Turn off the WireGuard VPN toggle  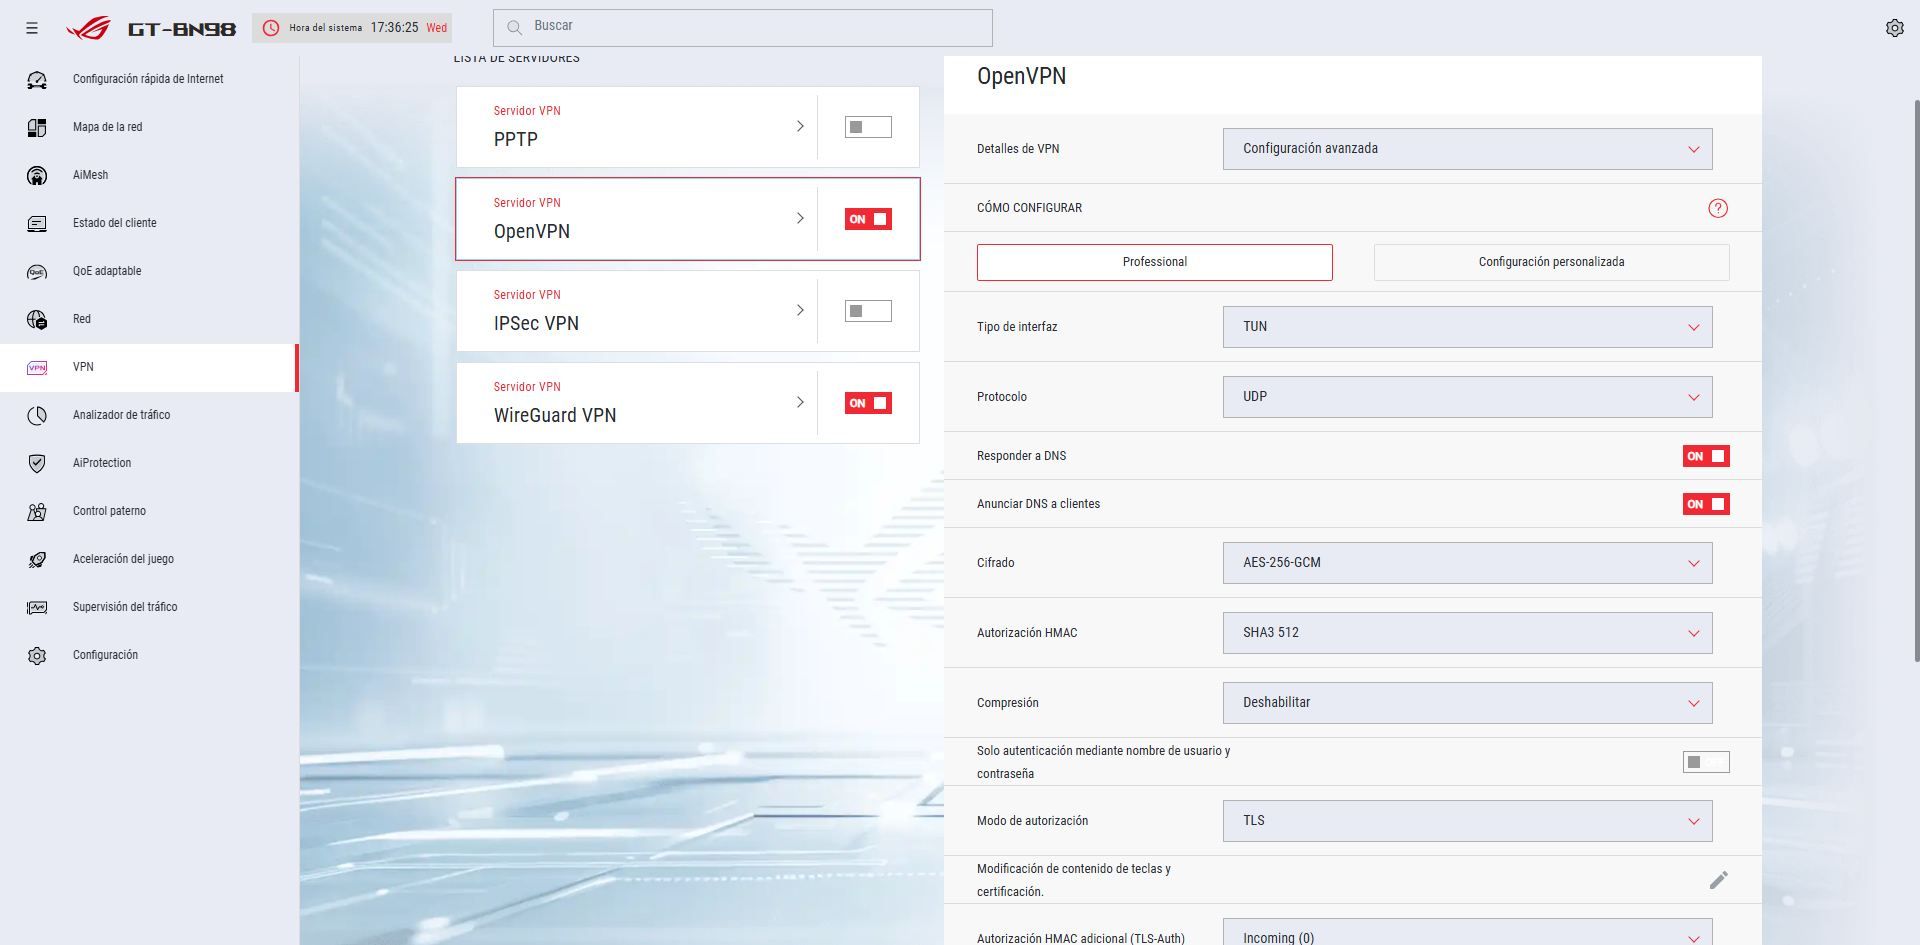click(868, 403)
